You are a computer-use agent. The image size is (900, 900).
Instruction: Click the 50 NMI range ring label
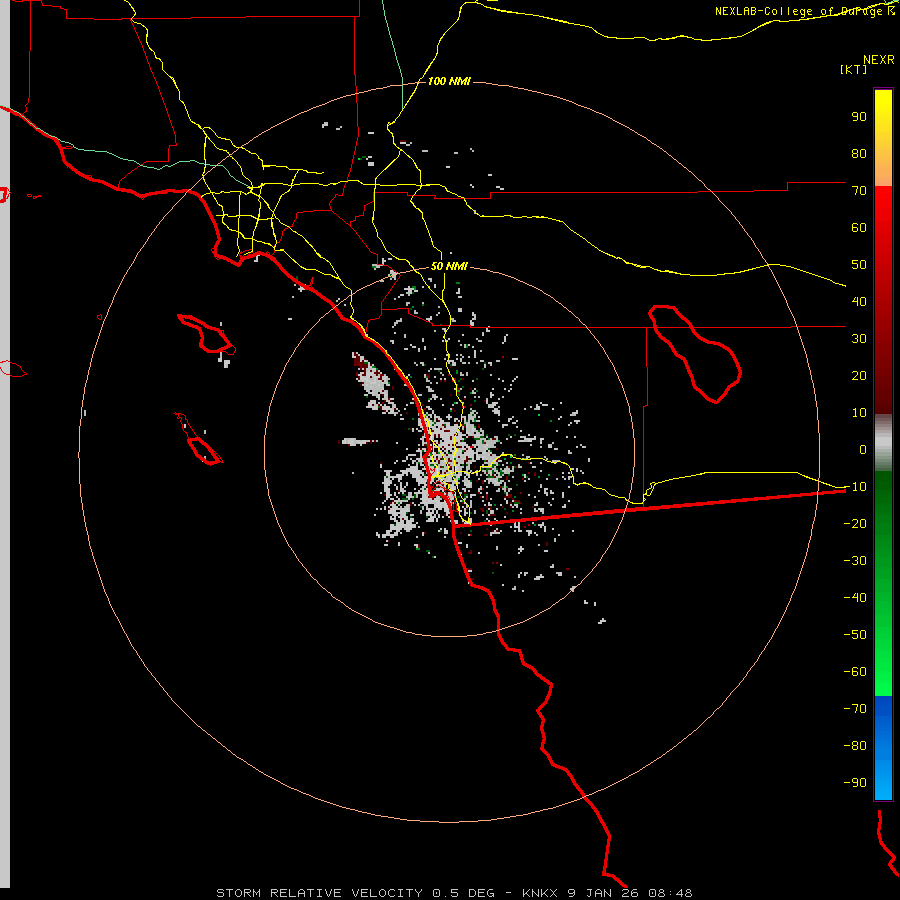pyautogui.click(x=449, y=266)
